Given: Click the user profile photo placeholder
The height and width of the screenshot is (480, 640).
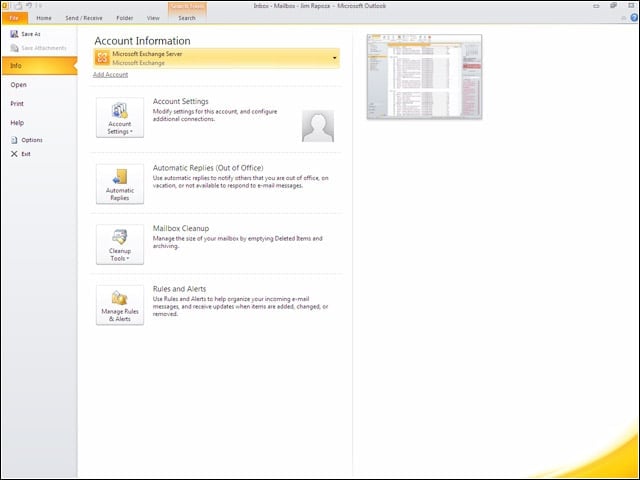Looking at the screenshot, I should (318, 126).
